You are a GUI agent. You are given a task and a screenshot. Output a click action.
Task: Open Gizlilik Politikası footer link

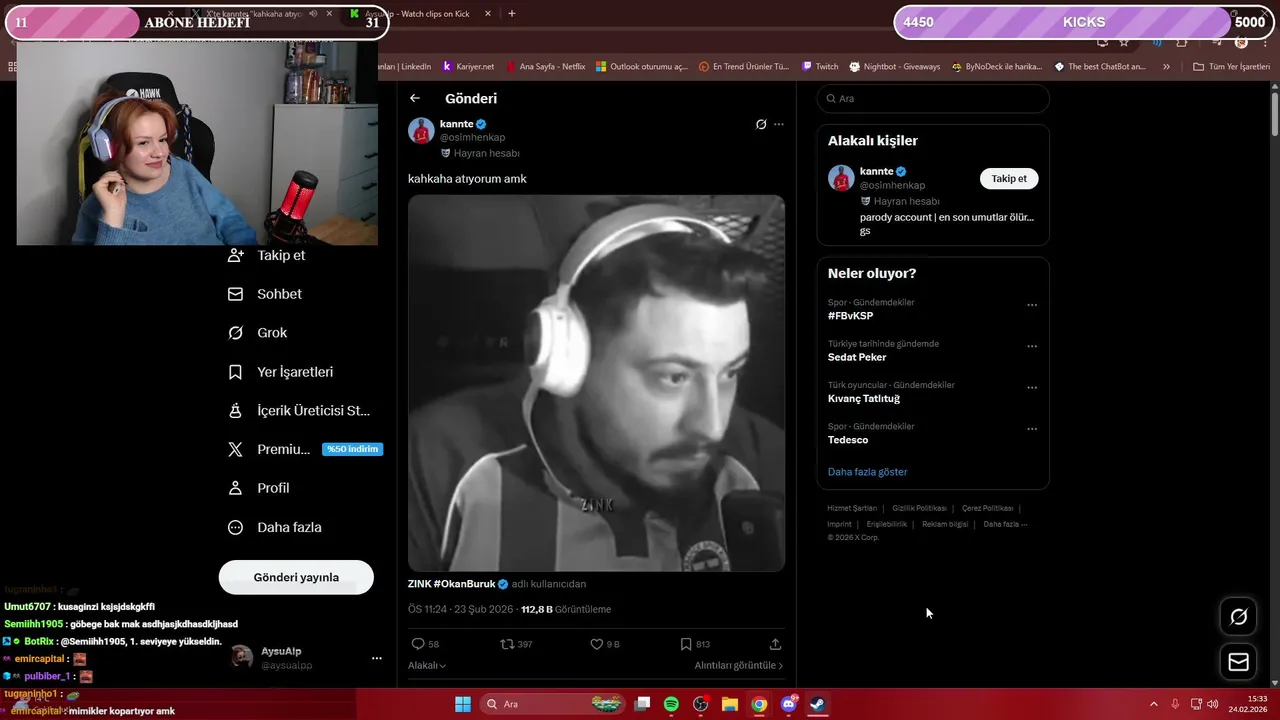919,508
